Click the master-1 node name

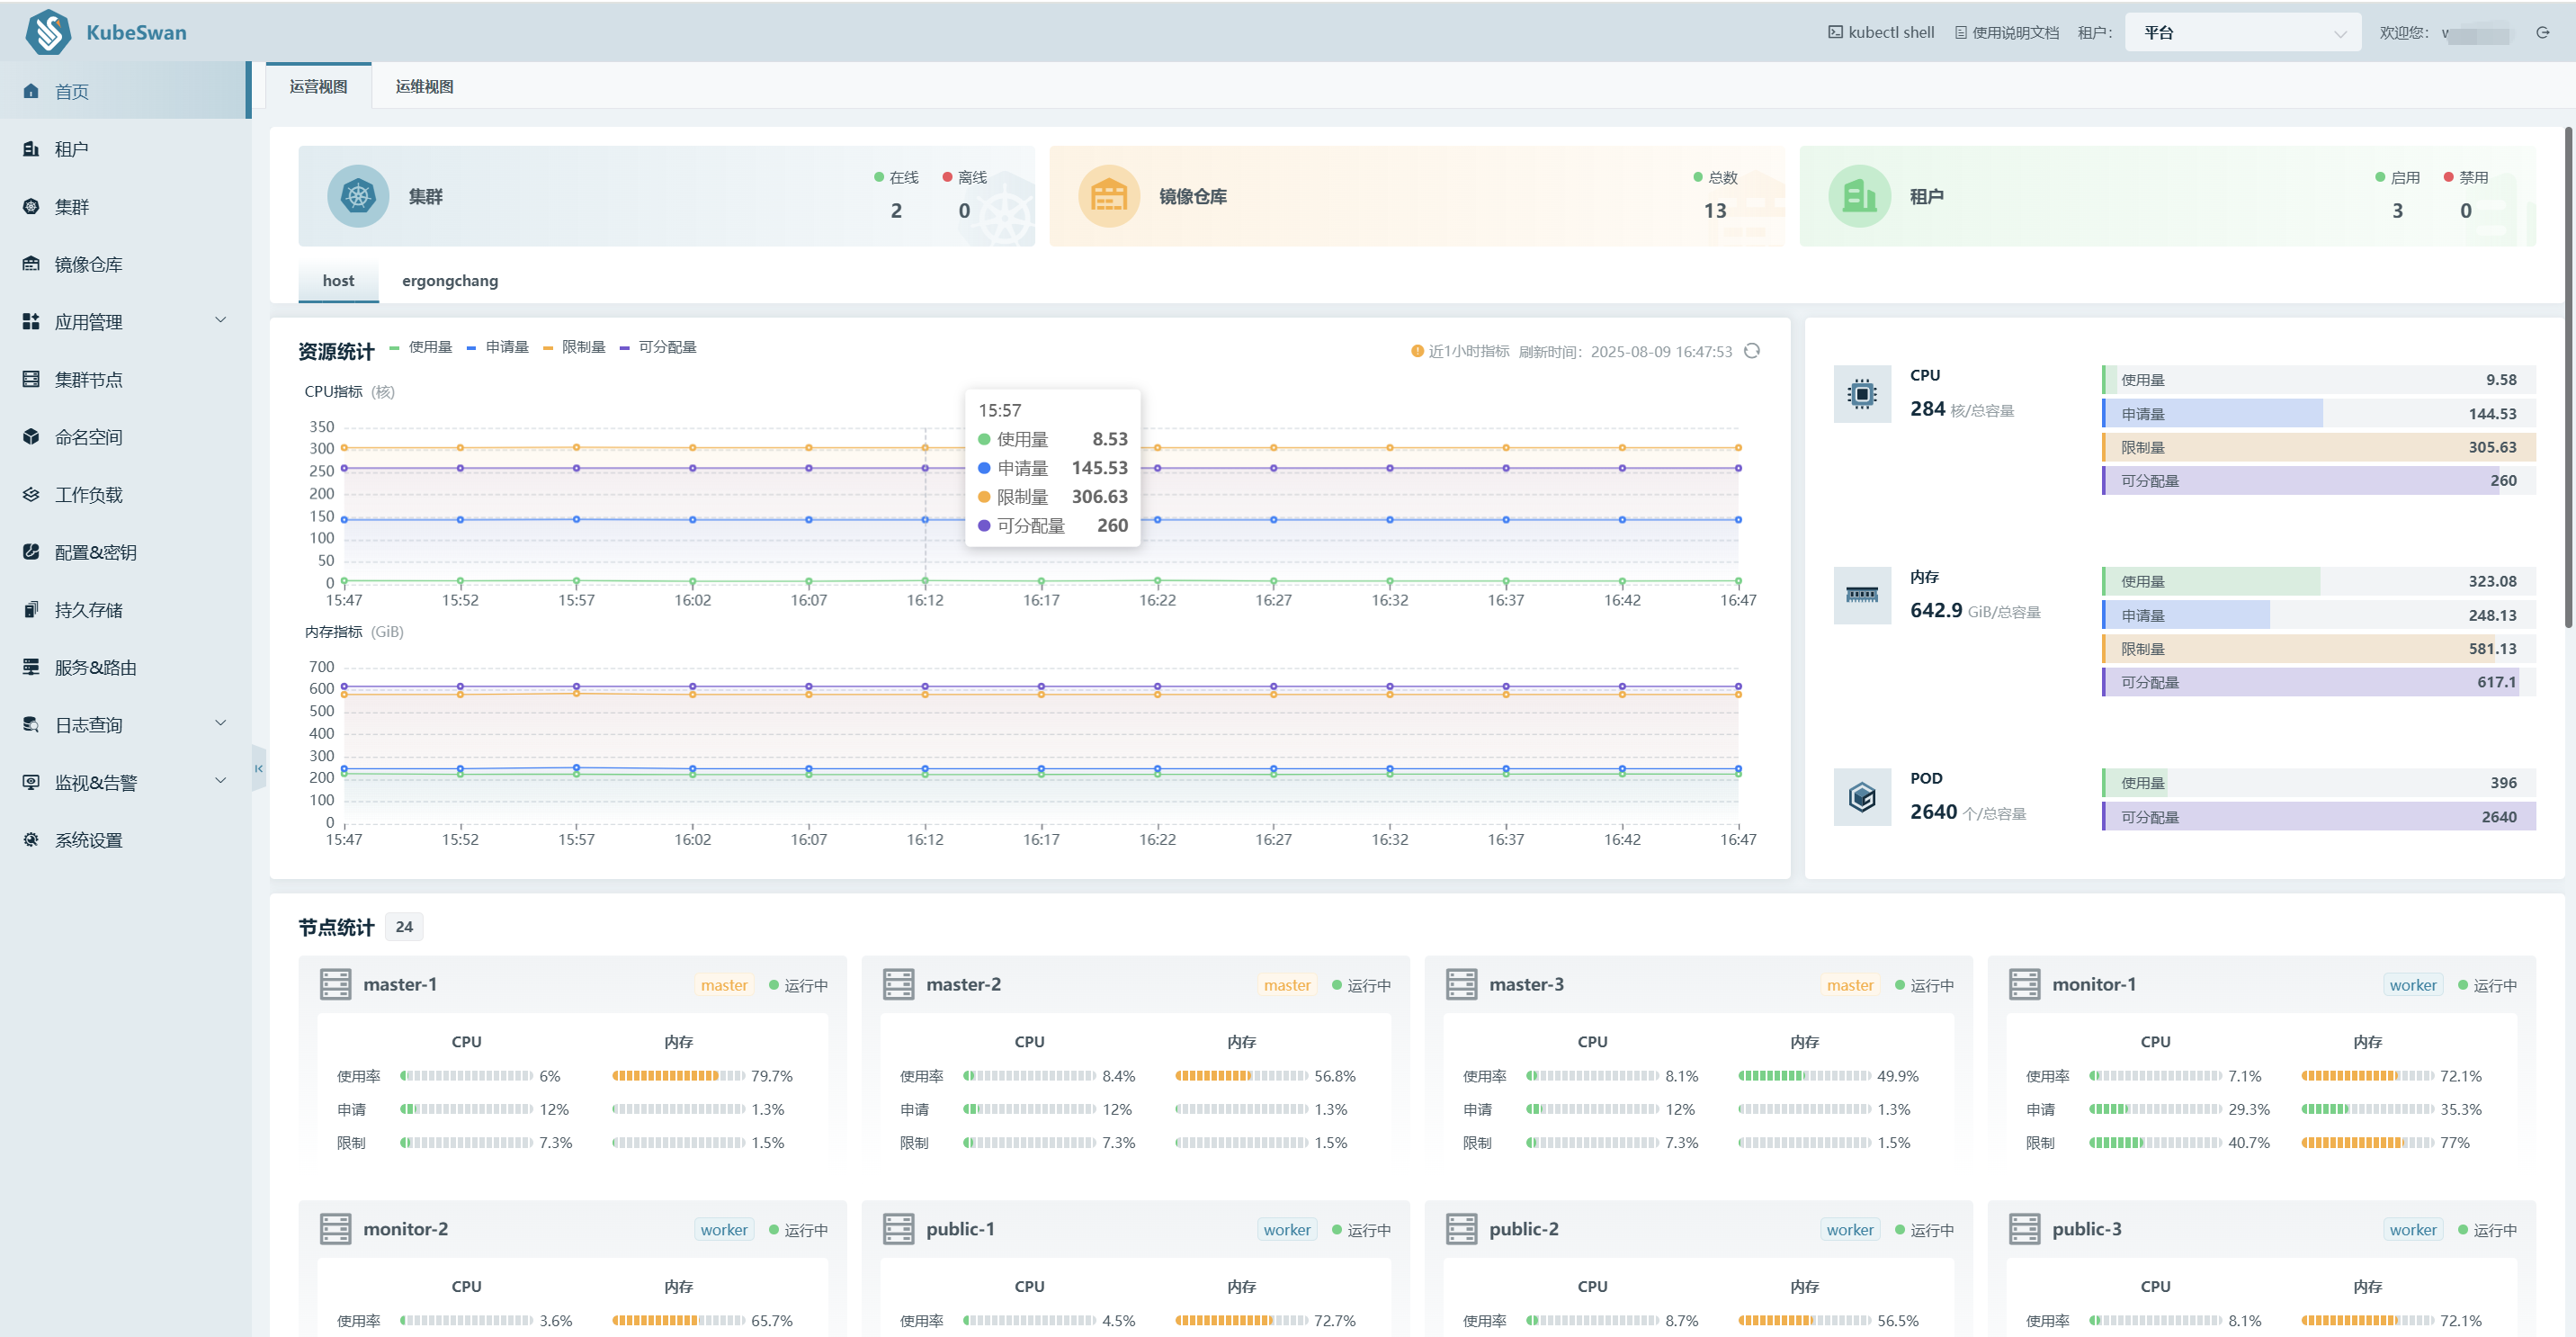400,985
